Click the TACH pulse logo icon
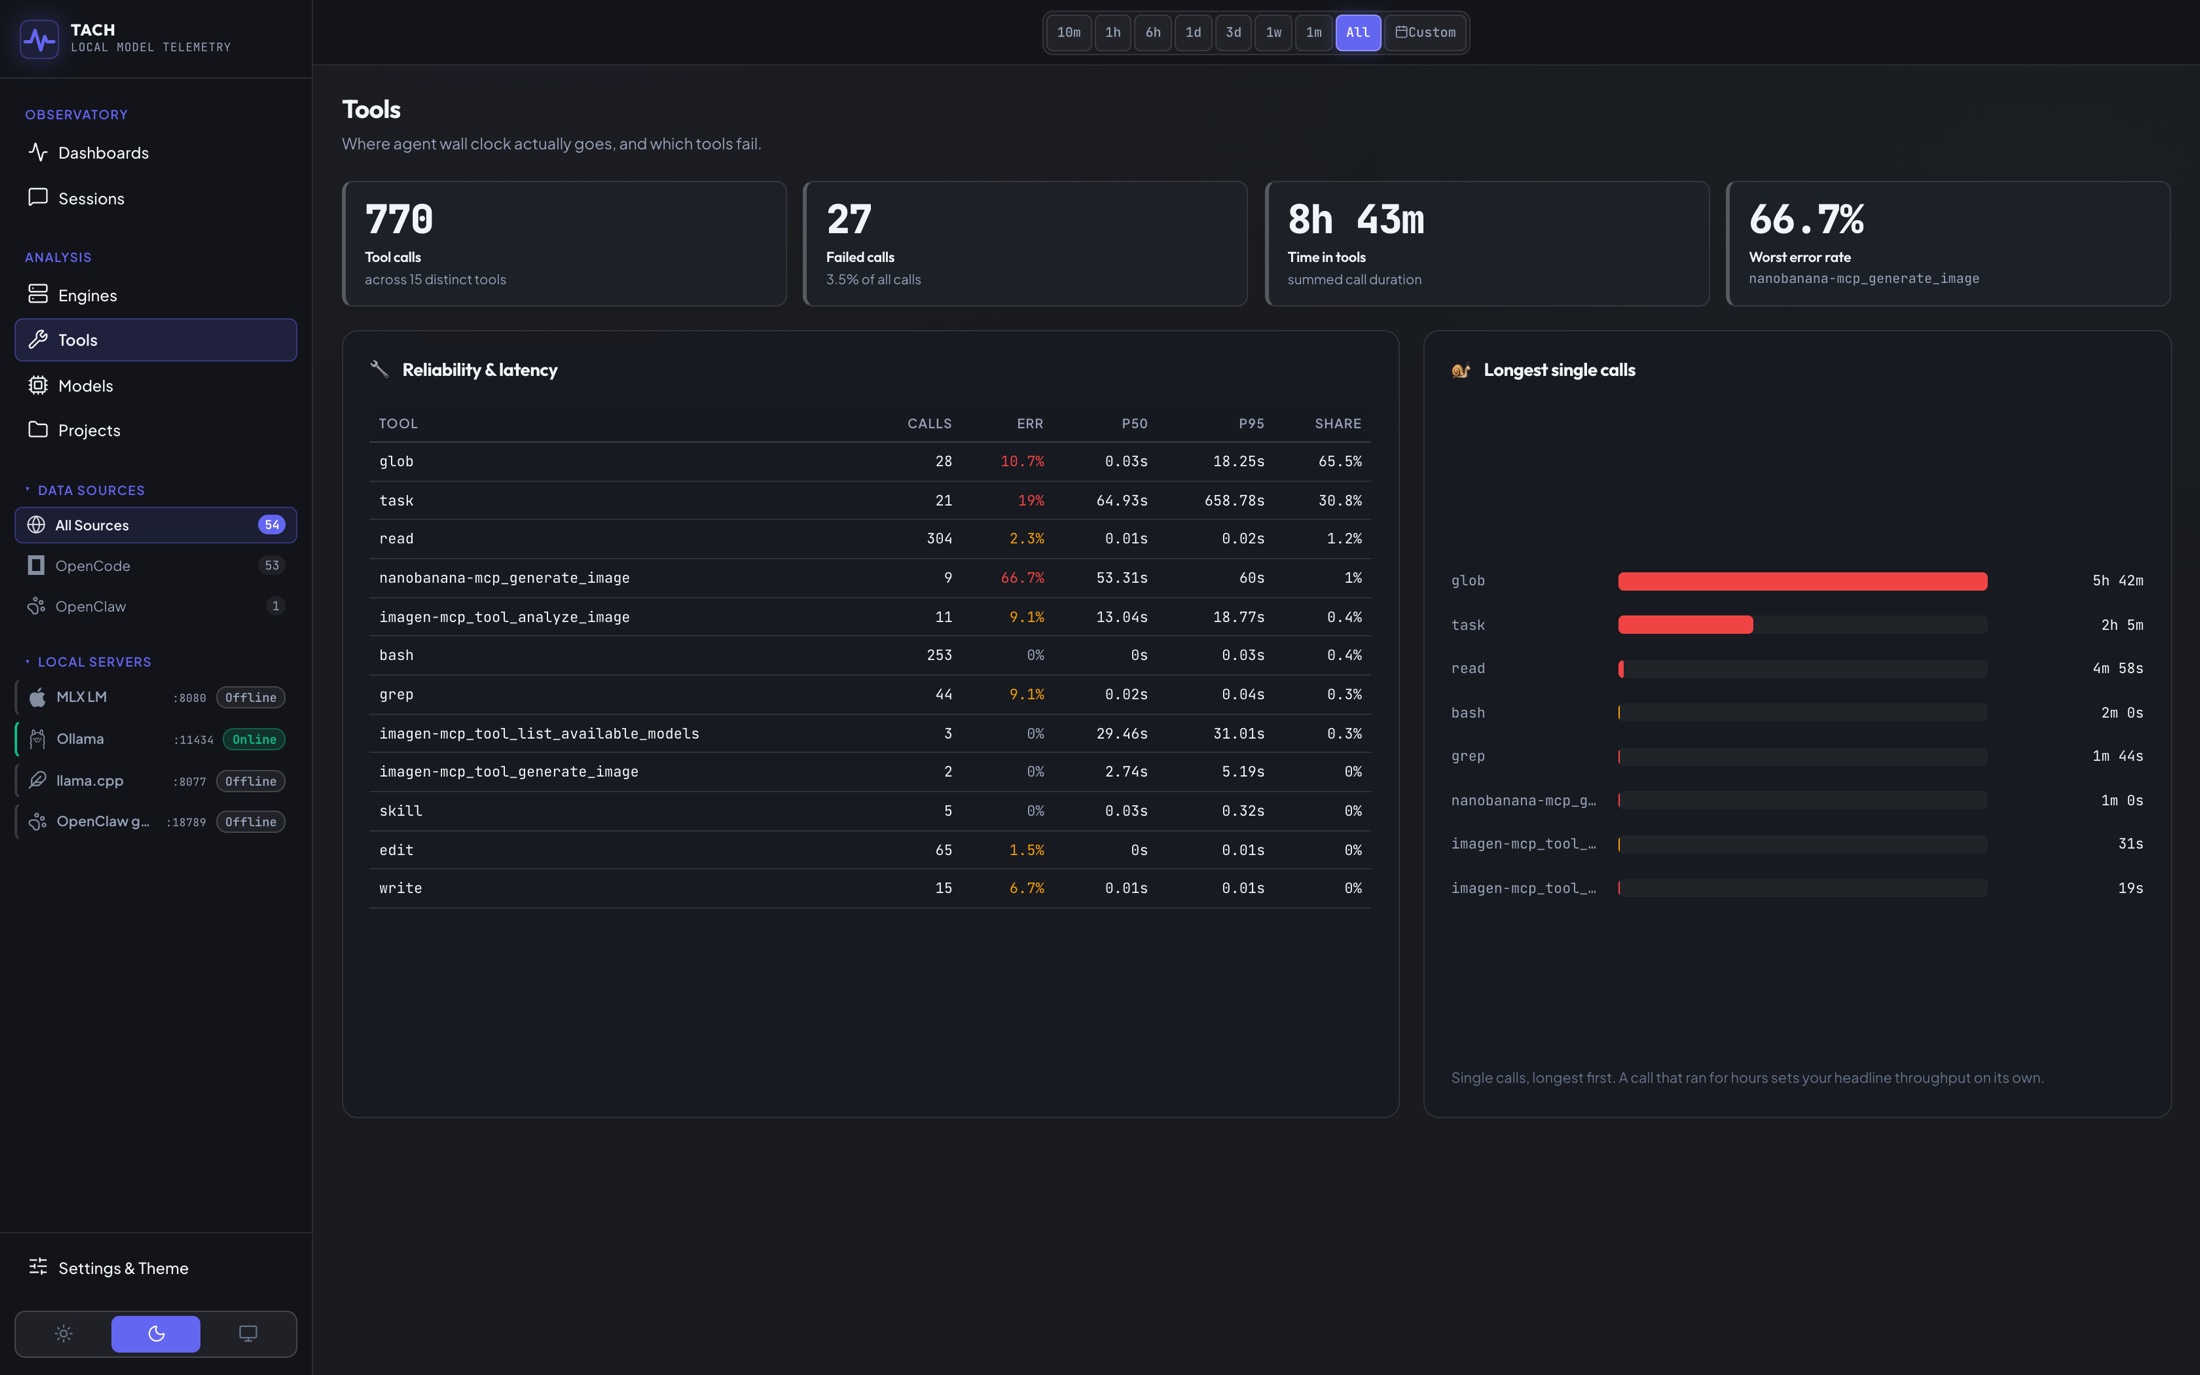 coord(39,39)
